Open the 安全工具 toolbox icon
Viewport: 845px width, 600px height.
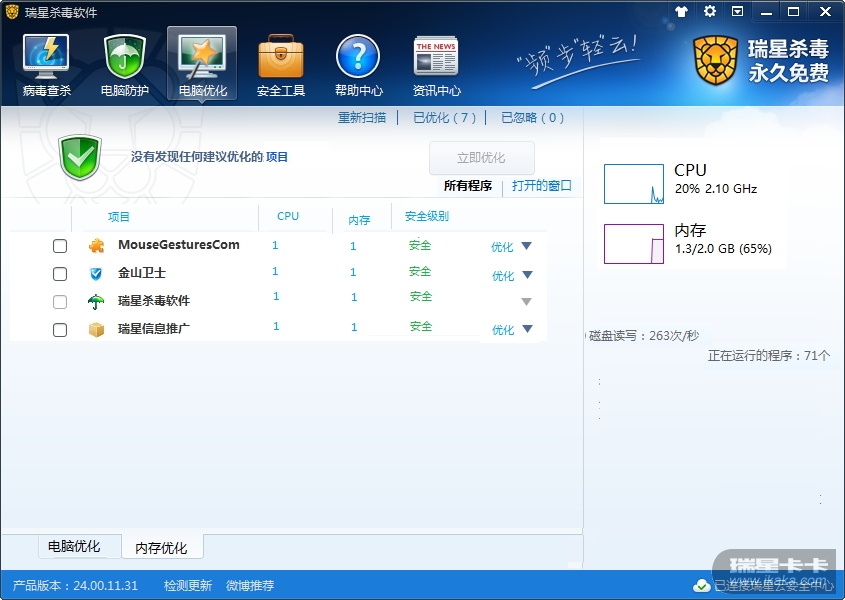281,57
